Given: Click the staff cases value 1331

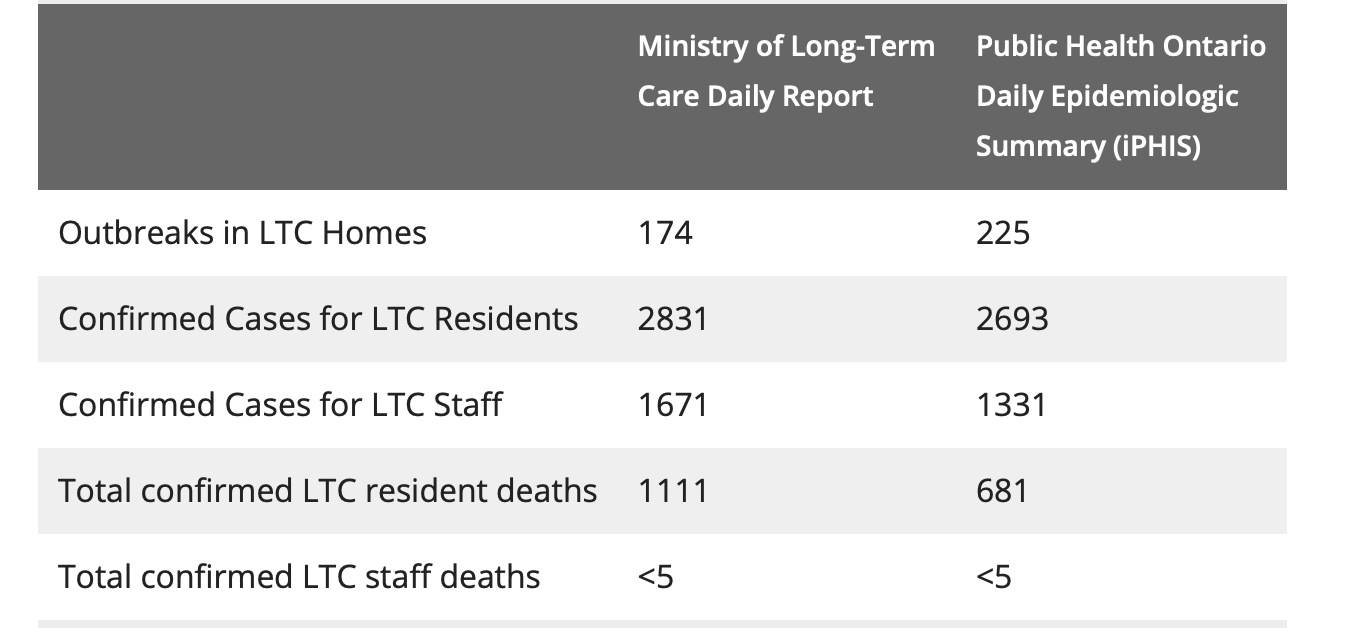Looking at the screenshot, I should (x=1011, y=405).
